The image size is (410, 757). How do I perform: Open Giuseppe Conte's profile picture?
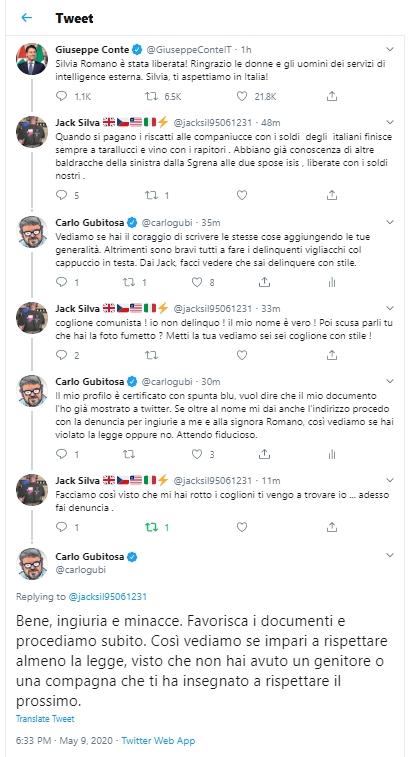point(32,59)
